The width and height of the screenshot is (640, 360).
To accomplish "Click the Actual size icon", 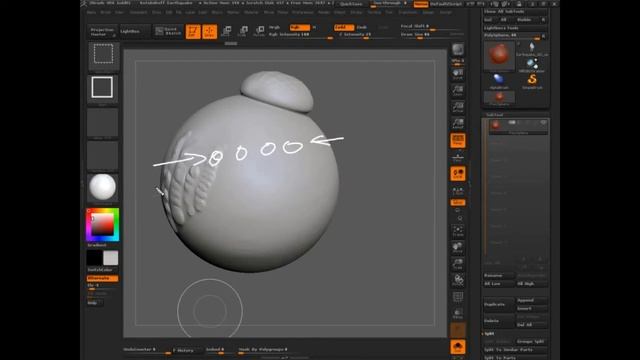I will 458,107.
